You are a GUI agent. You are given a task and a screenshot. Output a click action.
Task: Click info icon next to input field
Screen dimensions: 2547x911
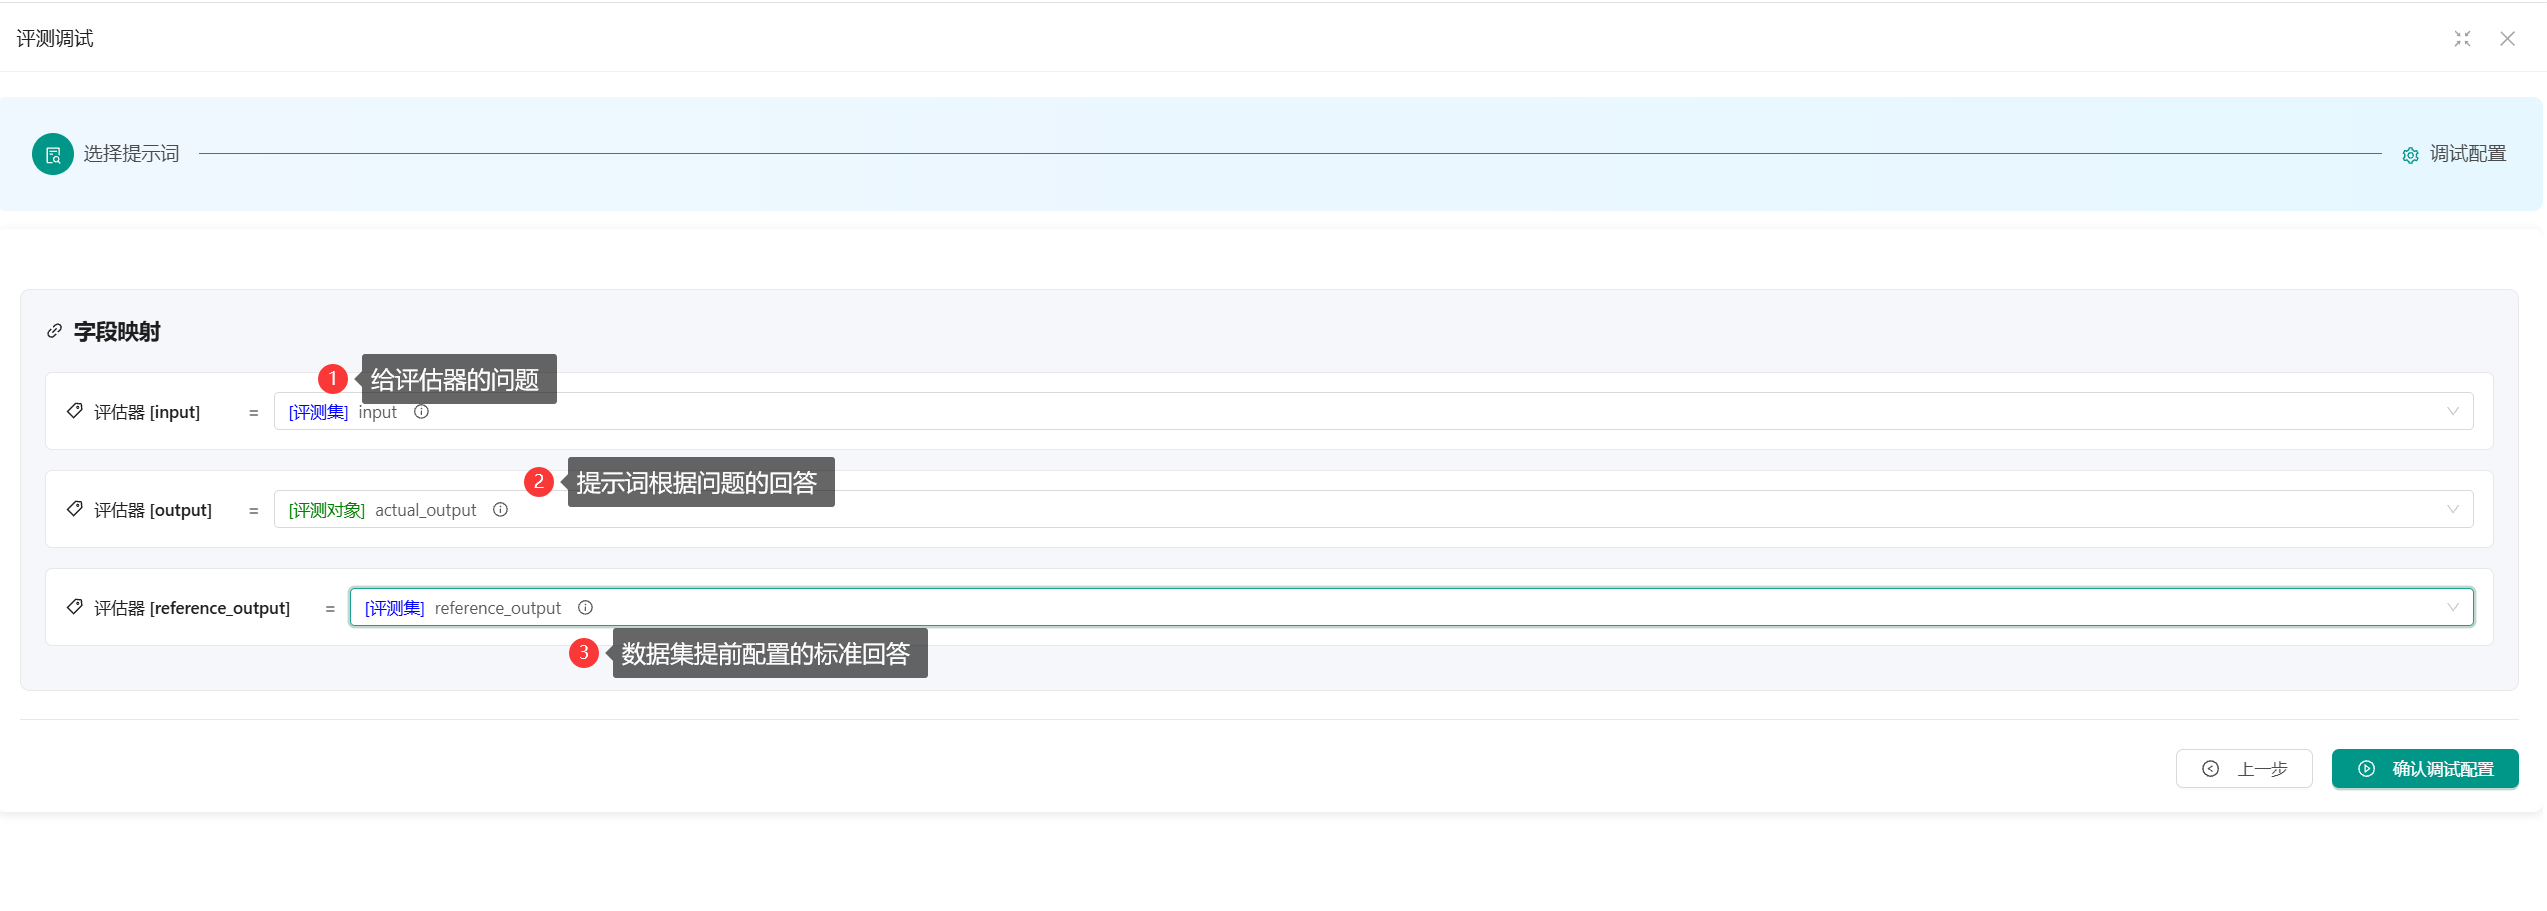coord(422,412)
